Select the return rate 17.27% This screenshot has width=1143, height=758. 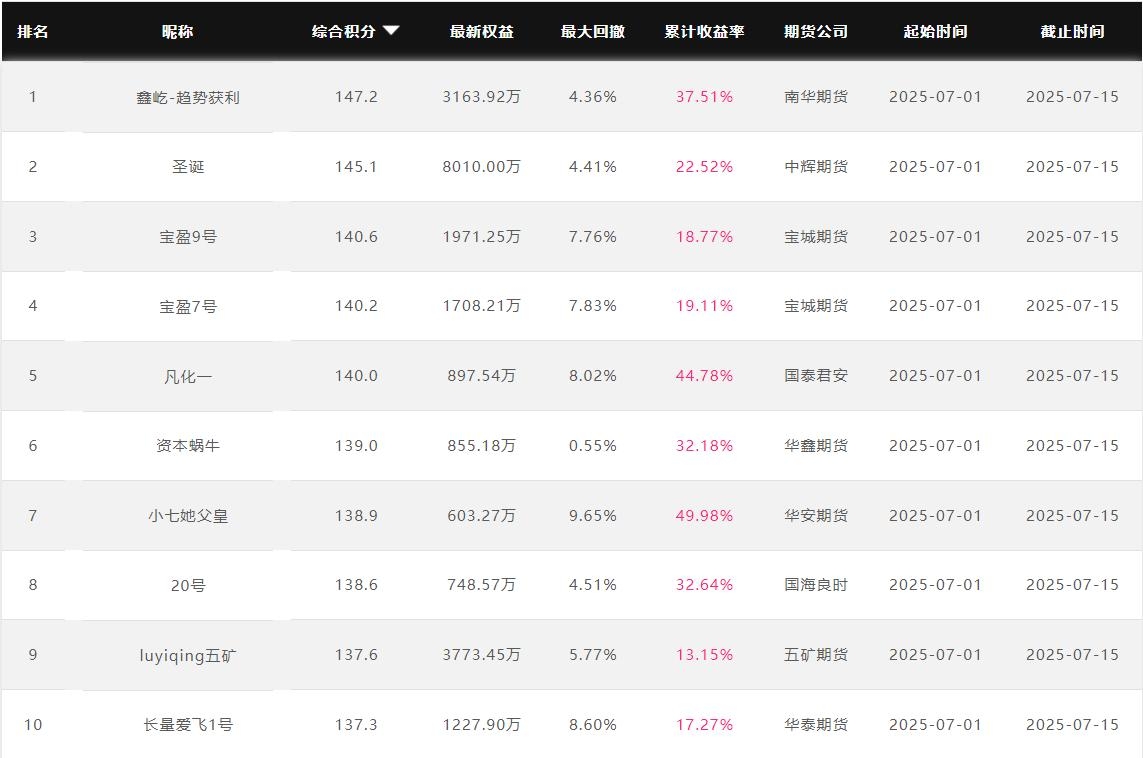click(x=704, y=725)
